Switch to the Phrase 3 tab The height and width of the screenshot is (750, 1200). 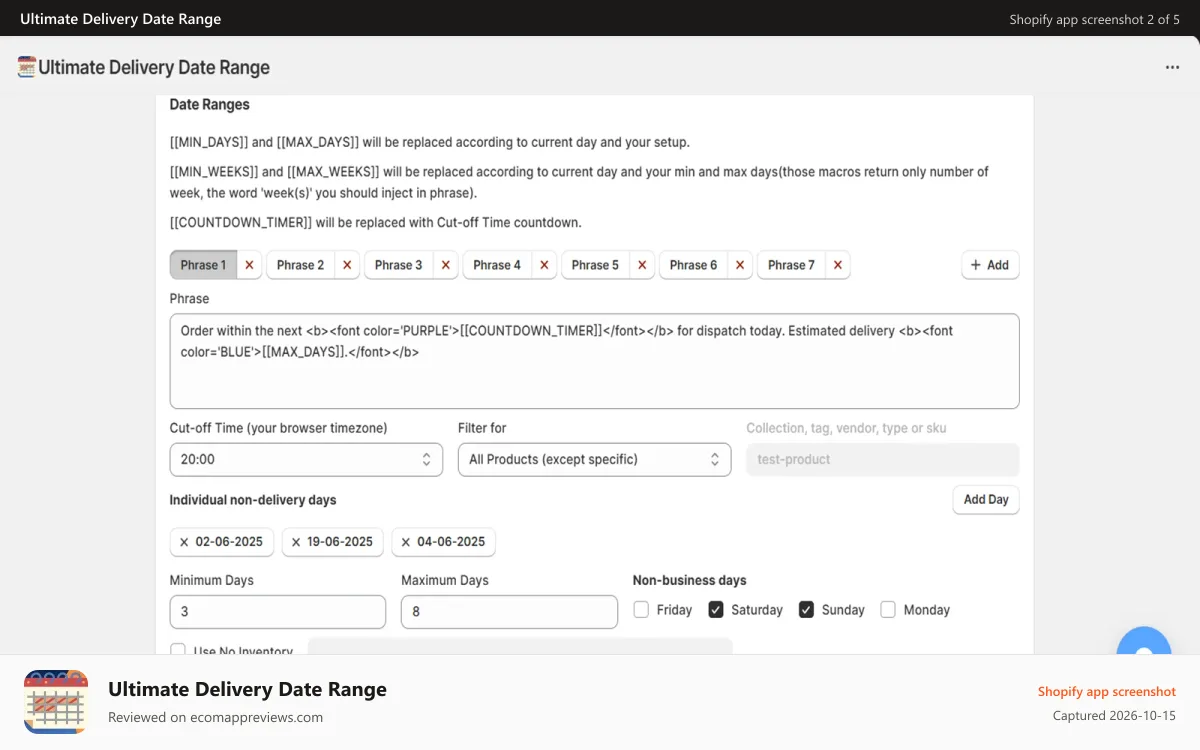(398, 265)
